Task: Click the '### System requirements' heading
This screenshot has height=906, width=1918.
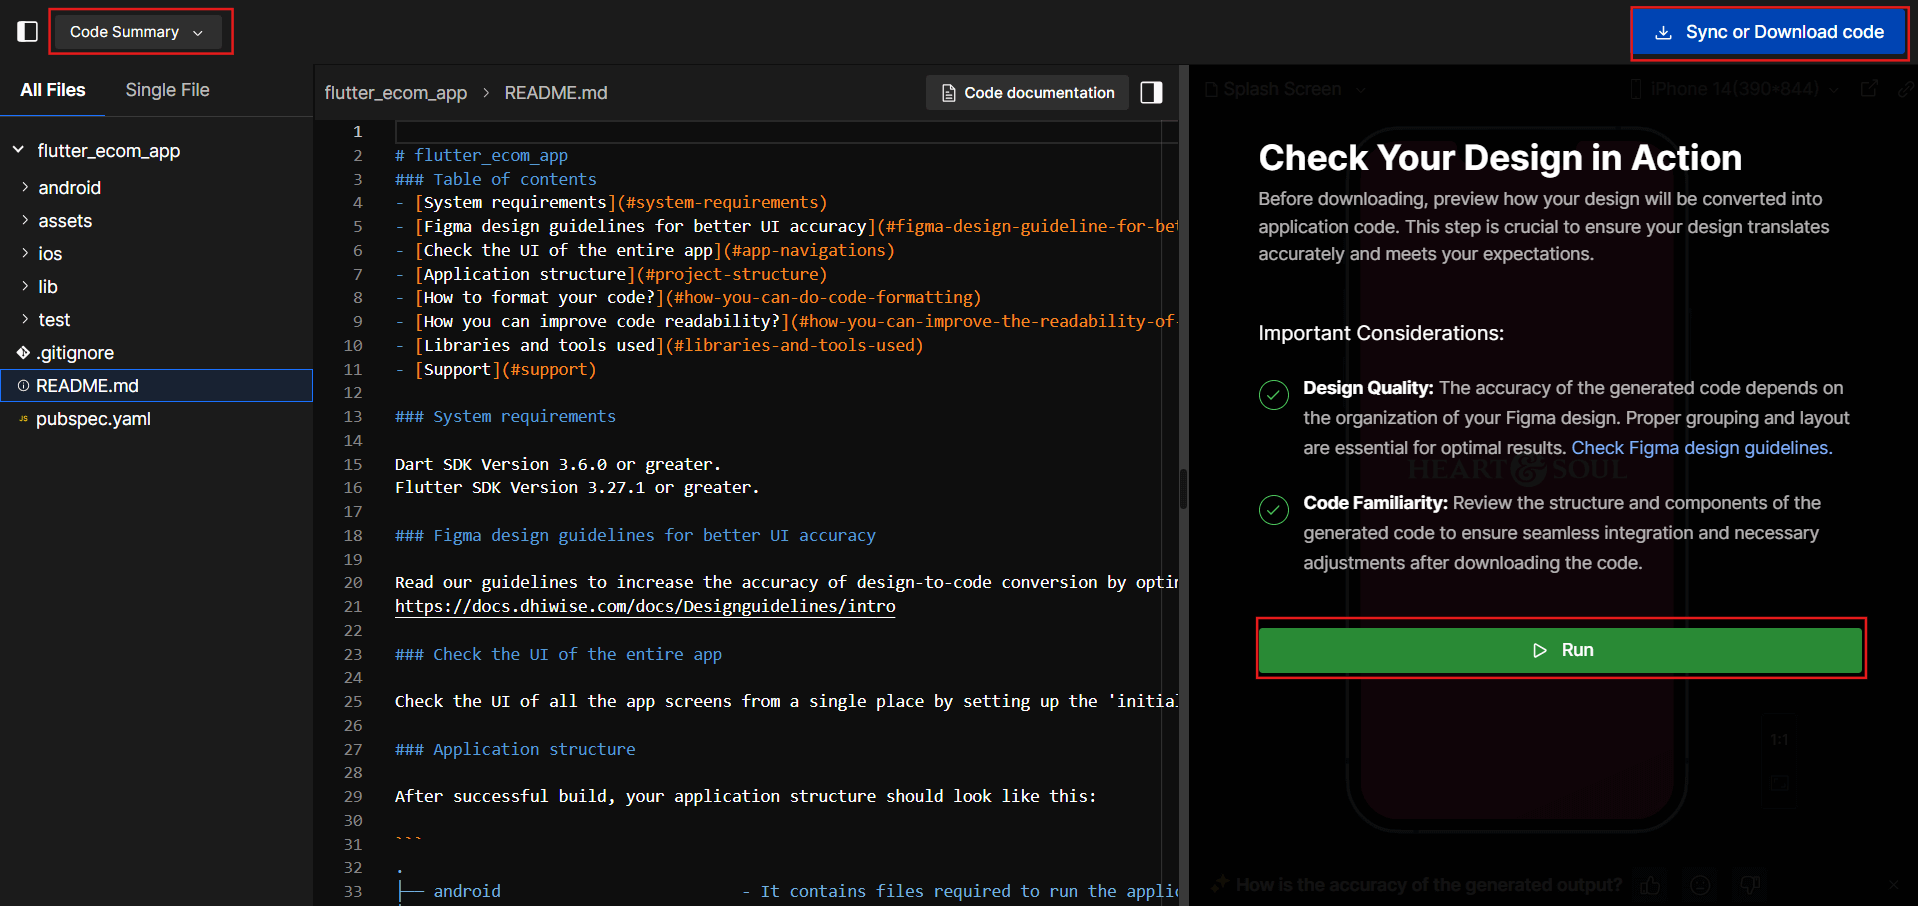Action: tap(505, 416)
